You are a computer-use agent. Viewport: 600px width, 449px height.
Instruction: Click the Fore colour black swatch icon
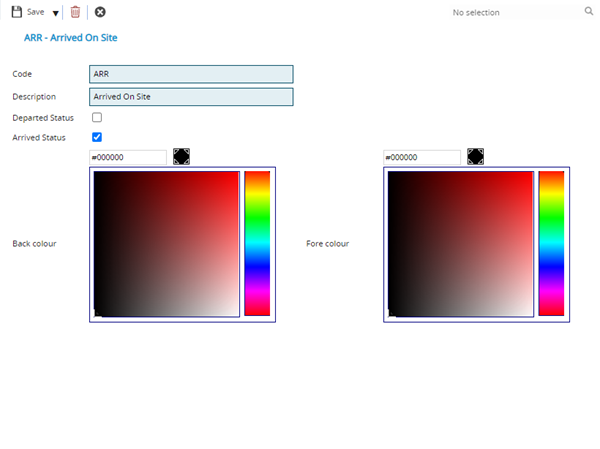[475, 157]
